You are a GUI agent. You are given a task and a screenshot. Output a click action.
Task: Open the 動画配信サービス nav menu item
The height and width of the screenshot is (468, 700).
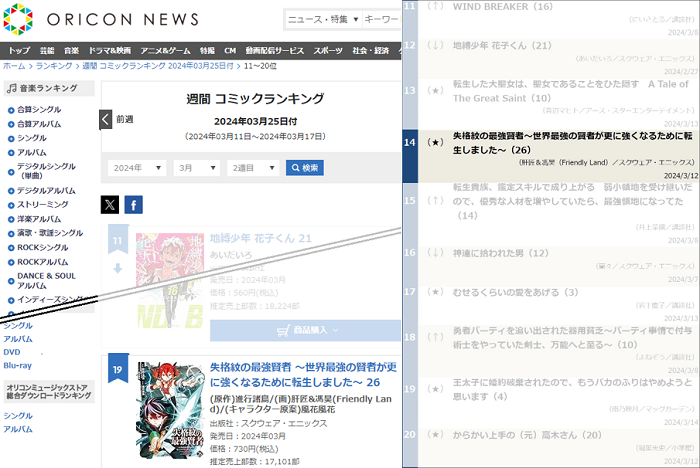click(x=275, y=51)
